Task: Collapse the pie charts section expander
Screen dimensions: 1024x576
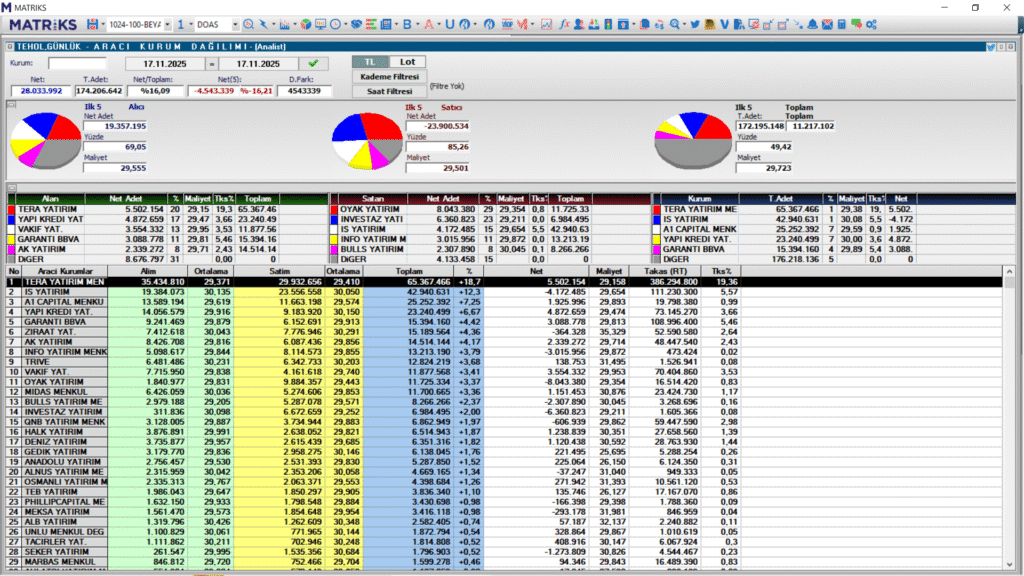Action: click(x=11, y=104)
